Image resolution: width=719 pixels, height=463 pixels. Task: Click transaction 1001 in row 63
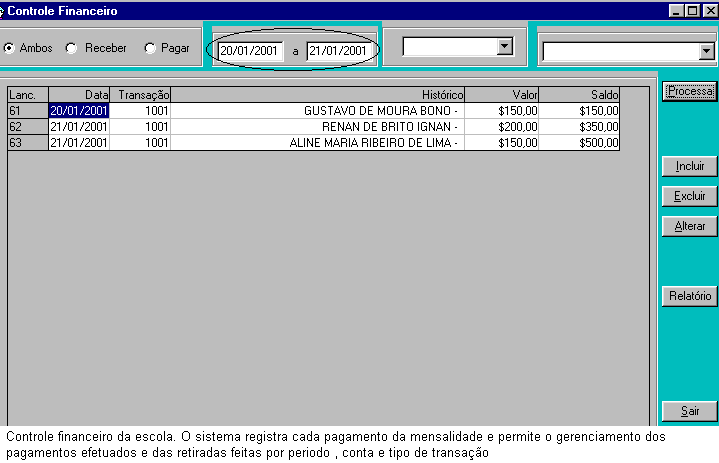click(140, 143)
